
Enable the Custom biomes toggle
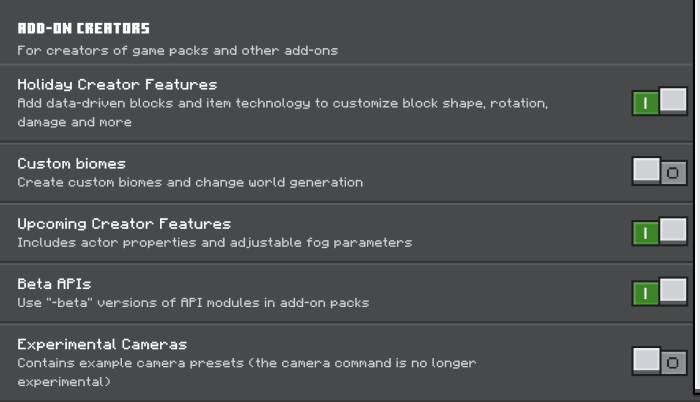pos(659,172)
